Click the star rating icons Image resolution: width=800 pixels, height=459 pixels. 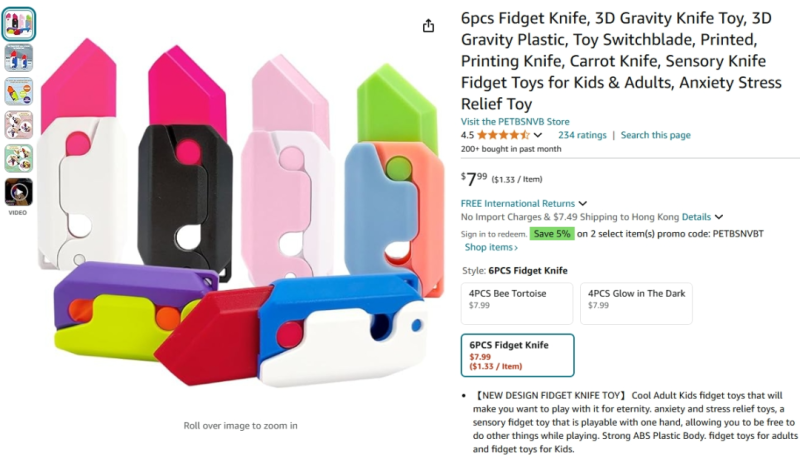click(503, 135)
